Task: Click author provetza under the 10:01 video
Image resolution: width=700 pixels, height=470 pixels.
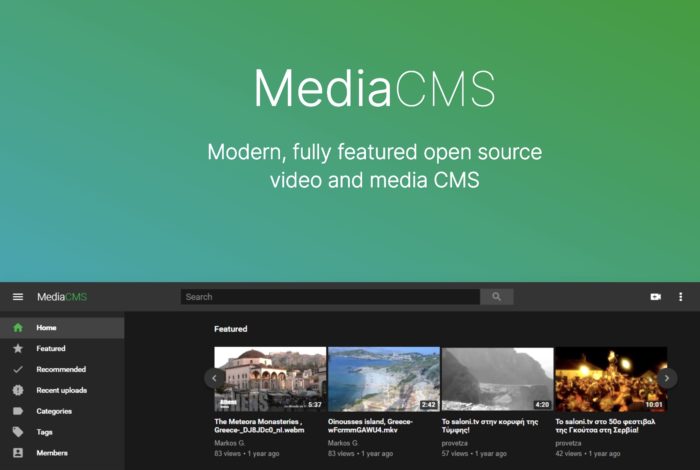Action: [x=568, y=443]
